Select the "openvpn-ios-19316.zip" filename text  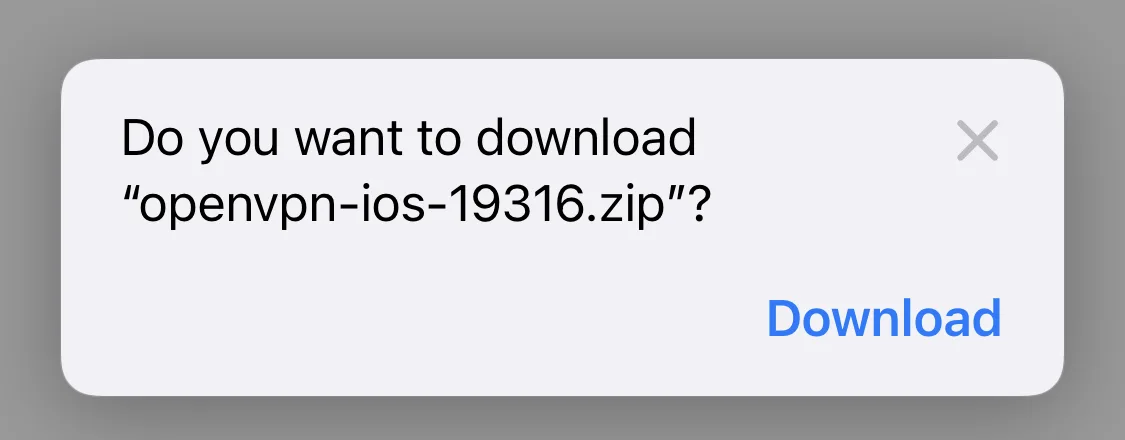(407, 207)
